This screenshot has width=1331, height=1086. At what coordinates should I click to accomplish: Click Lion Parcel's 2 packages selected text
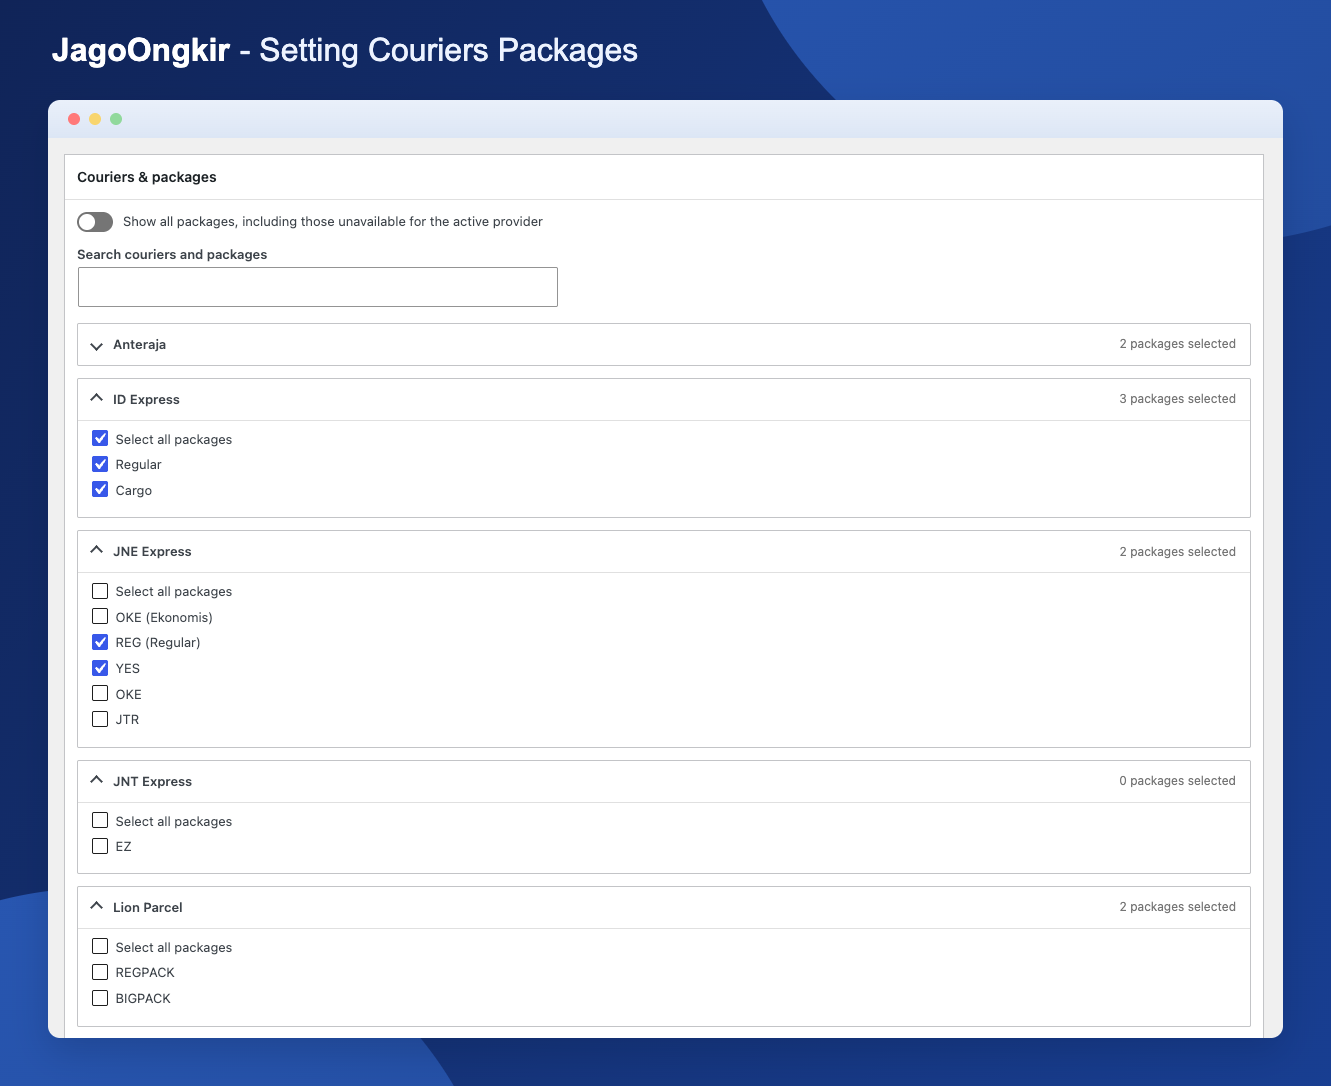pyautogui.click(x=1177, y=907)
